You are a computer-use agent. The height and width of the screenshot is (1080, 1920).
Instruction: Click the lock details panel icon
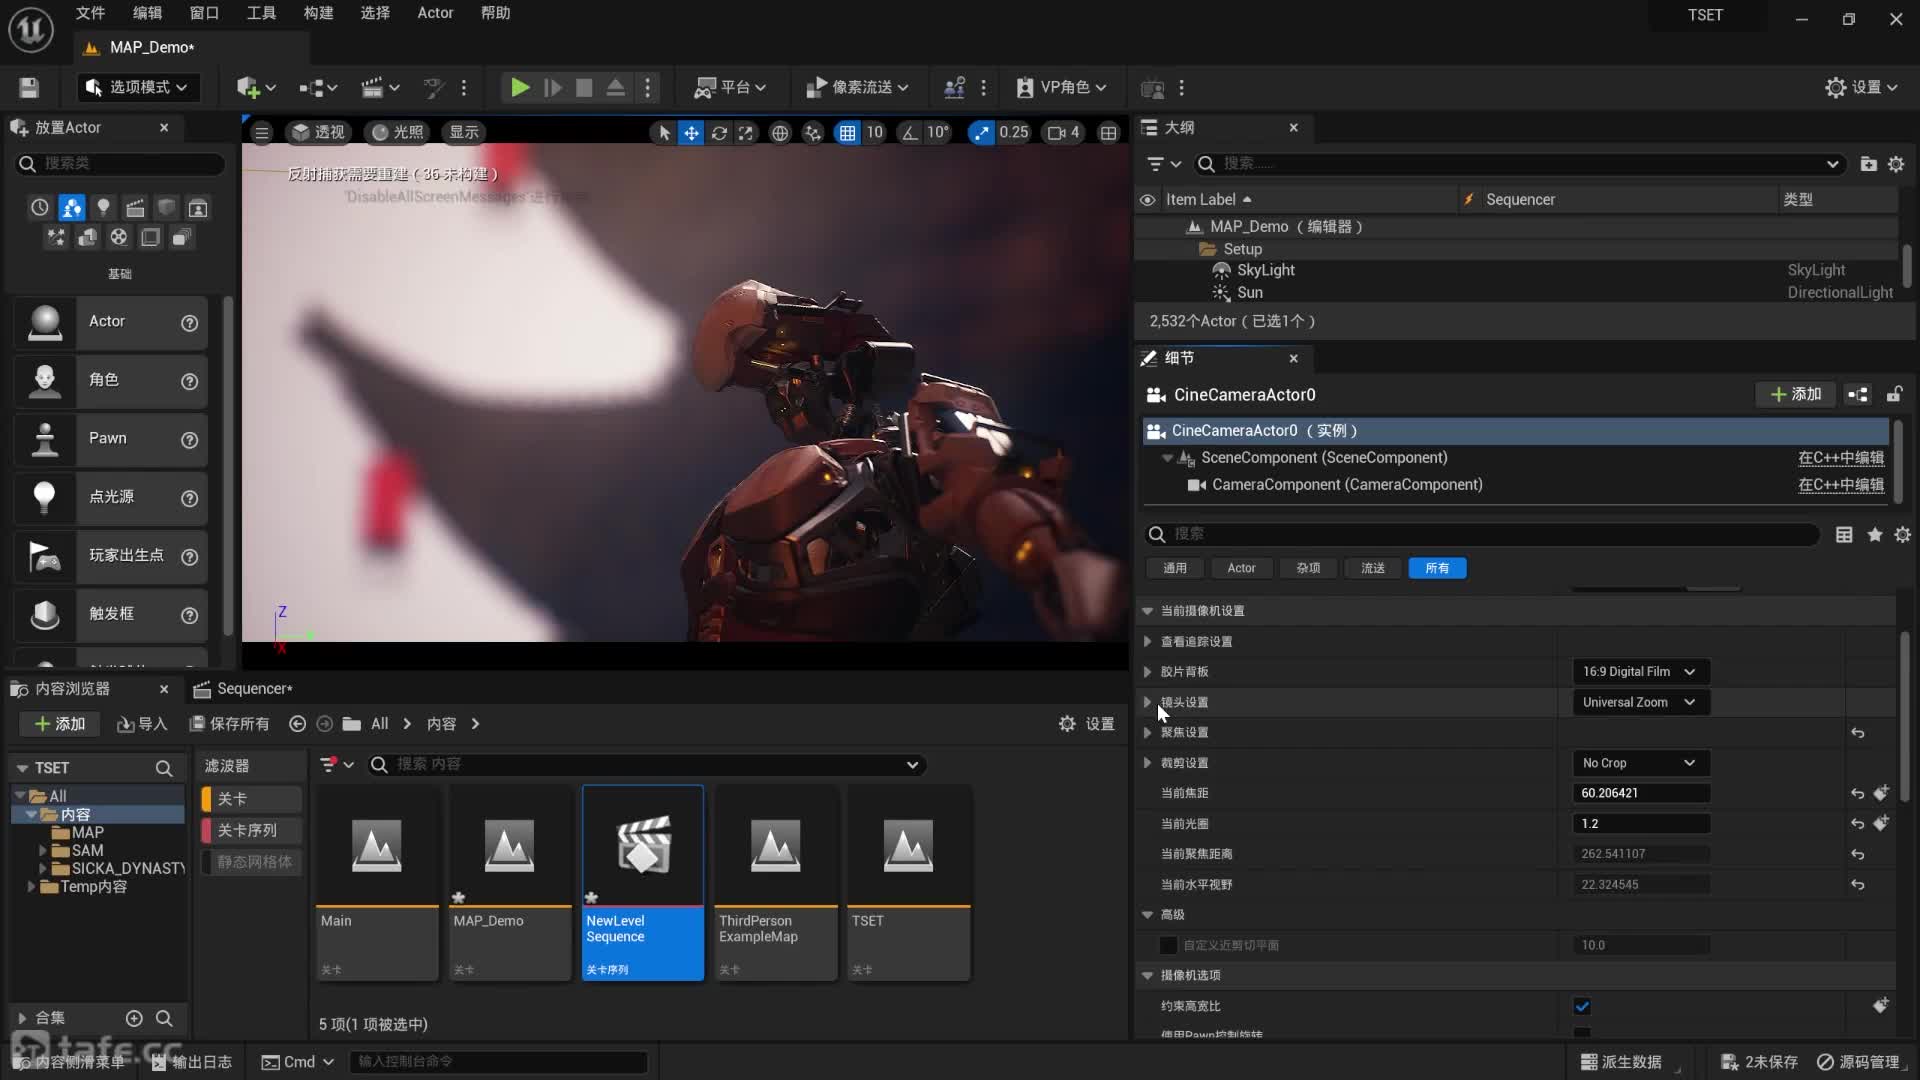pos(1893,395)
